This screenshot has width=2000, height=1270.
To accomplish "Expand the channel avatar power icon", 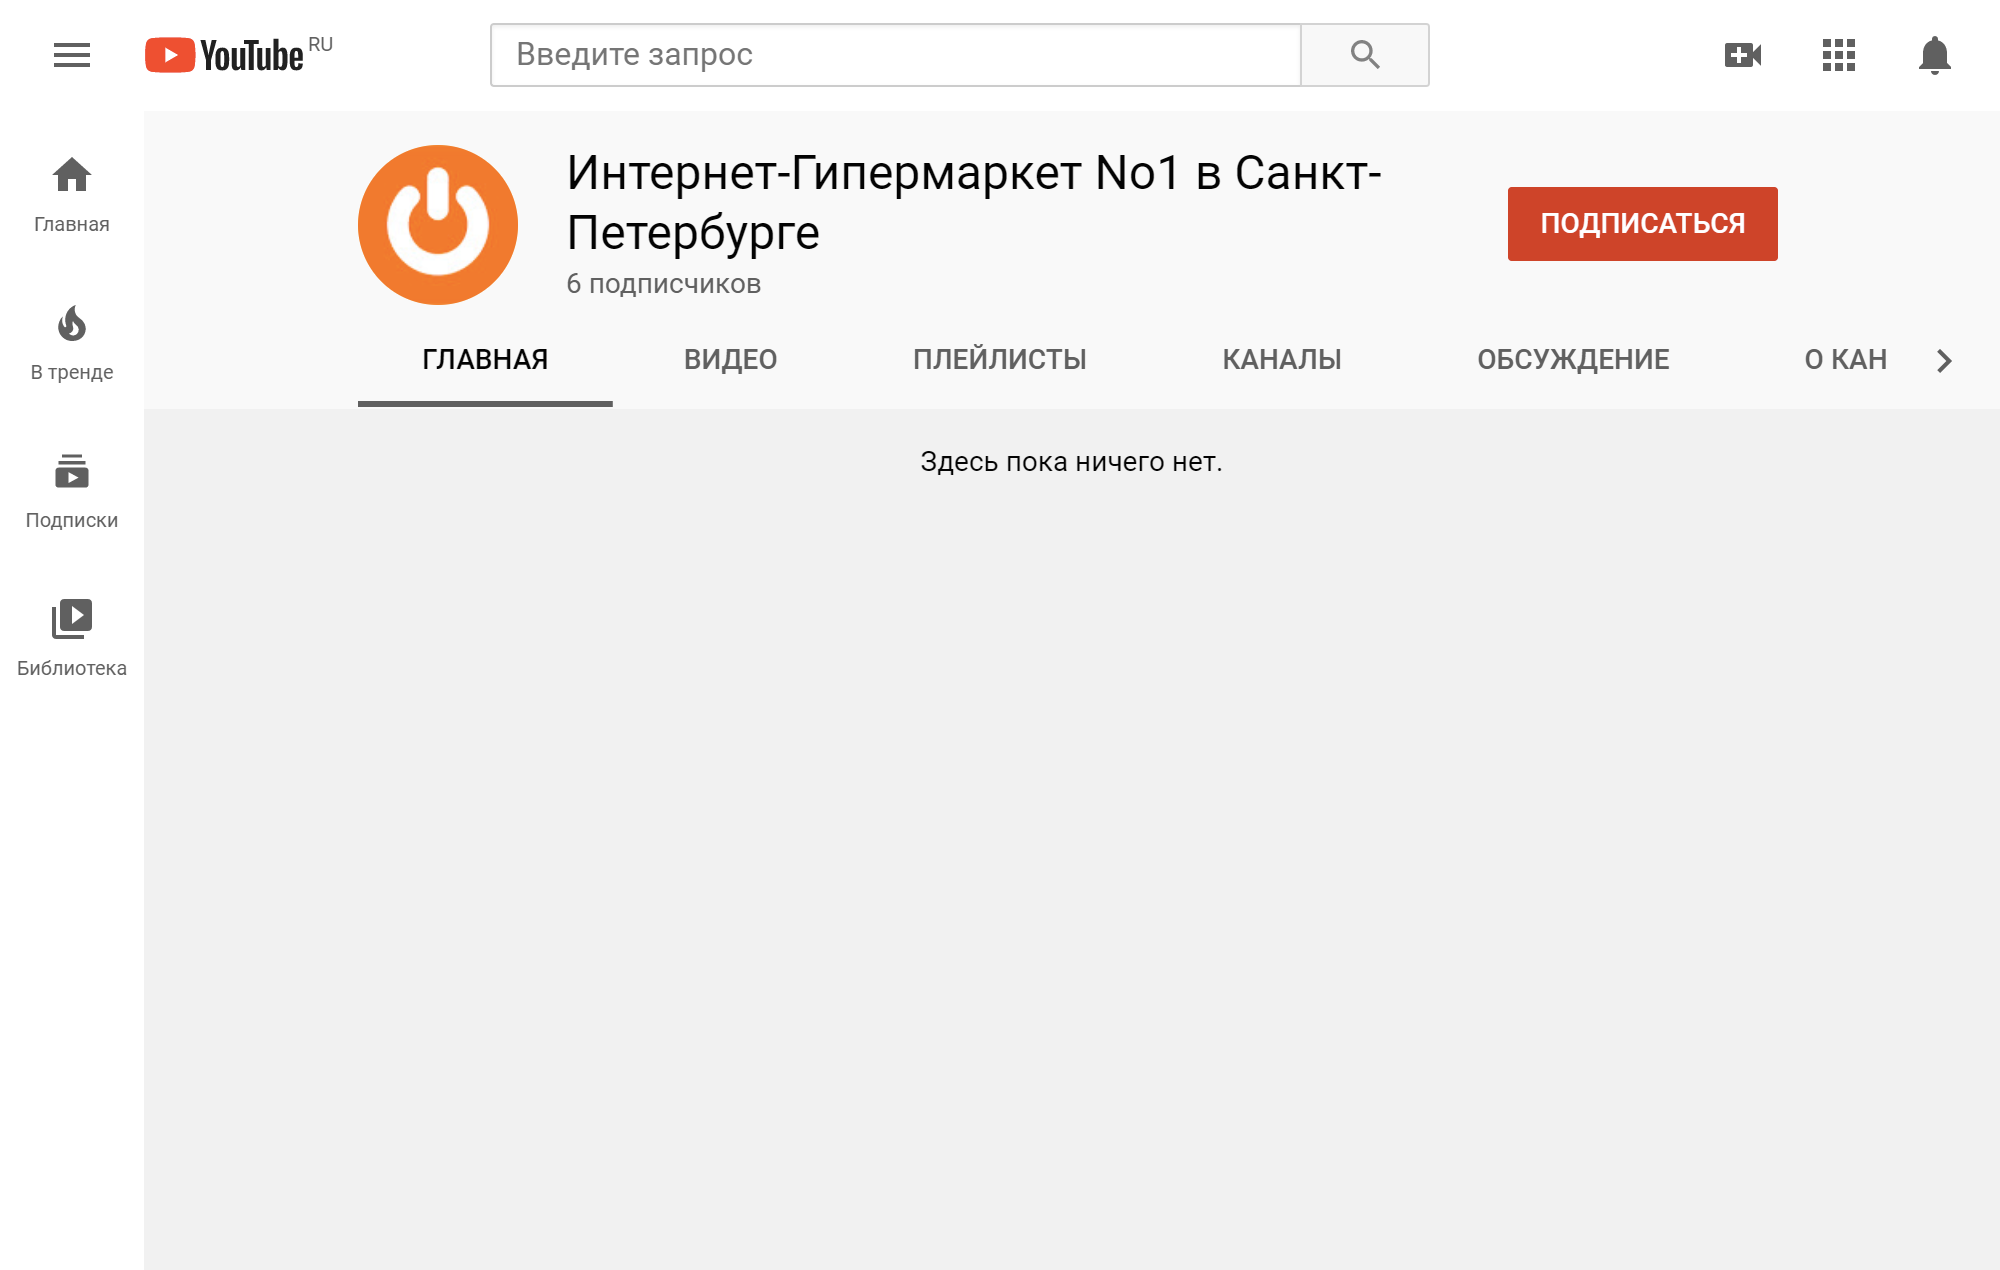I will click(437, 225).
